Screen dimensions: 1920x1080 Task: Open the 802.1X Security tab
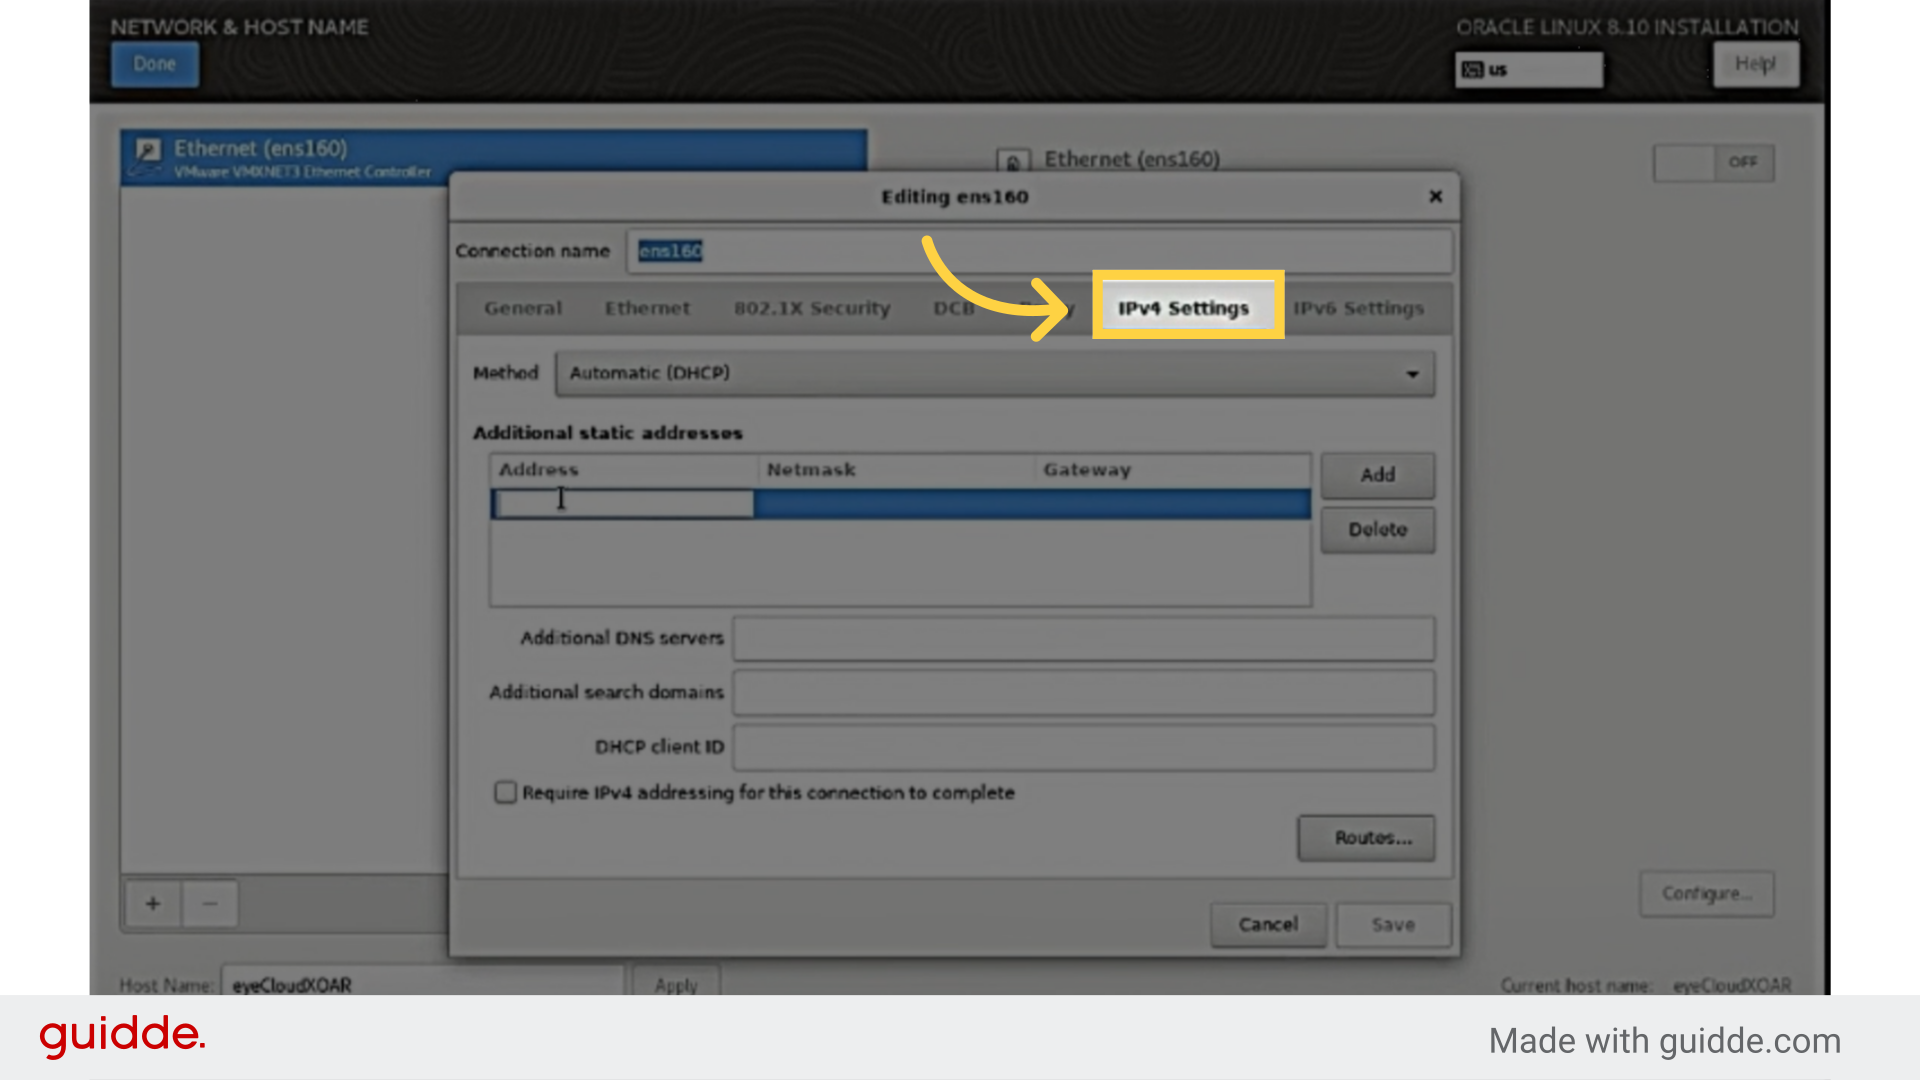coord(812,308)
